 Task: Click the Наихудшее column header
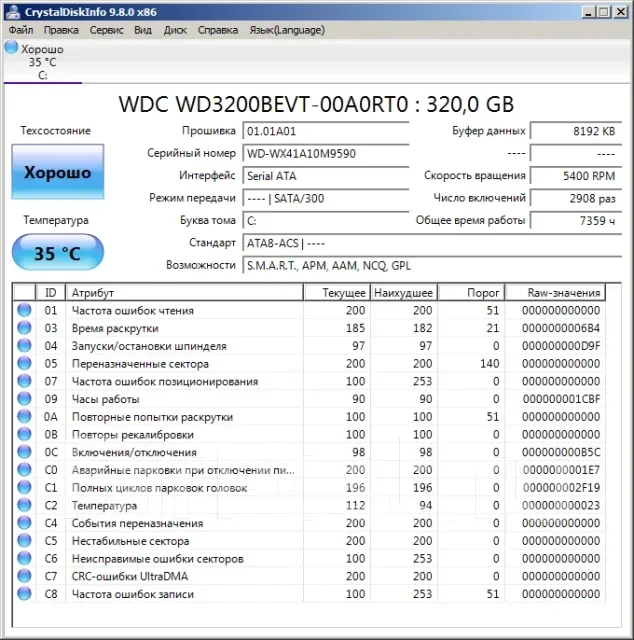[404, 293]
